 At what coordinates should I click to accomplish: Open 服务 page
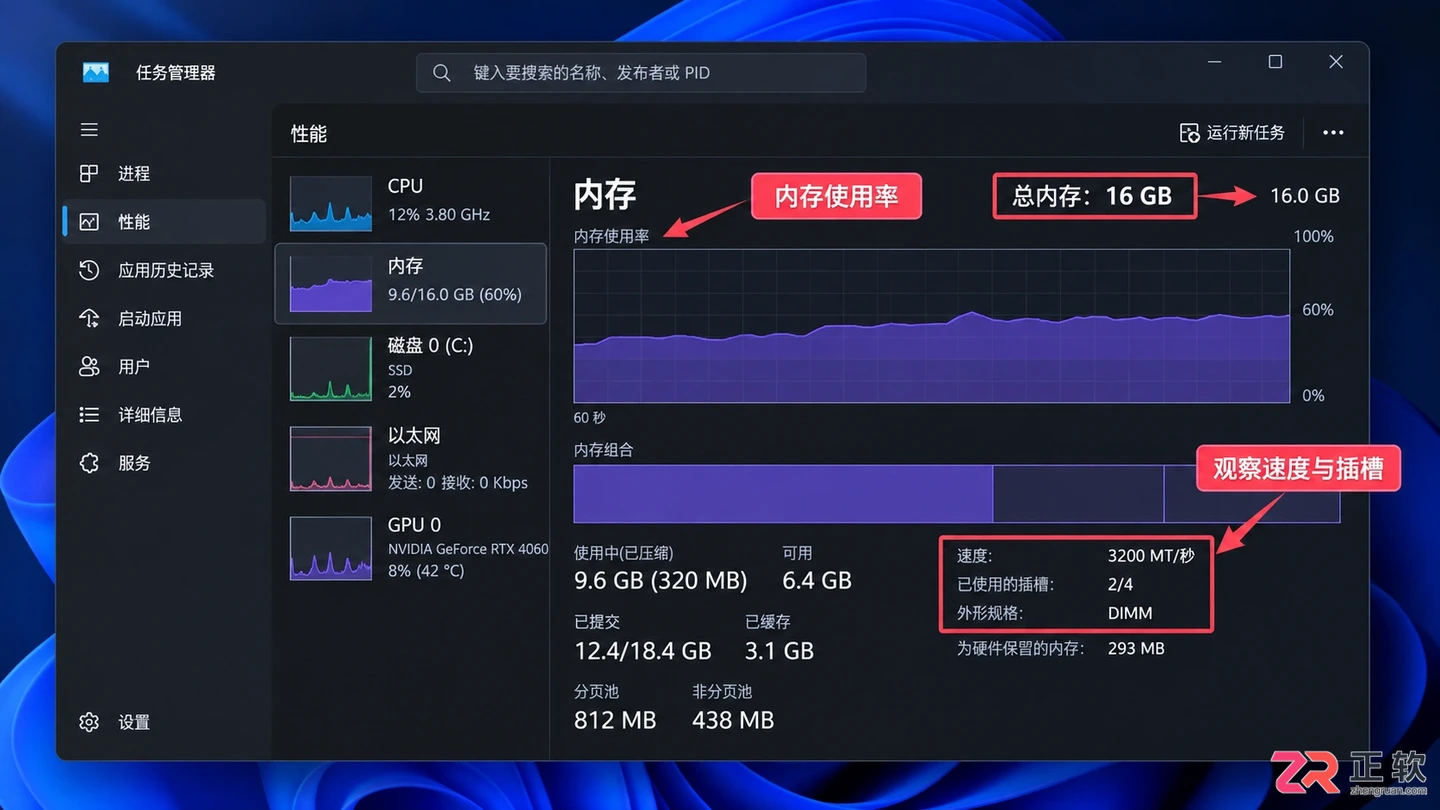164,462
